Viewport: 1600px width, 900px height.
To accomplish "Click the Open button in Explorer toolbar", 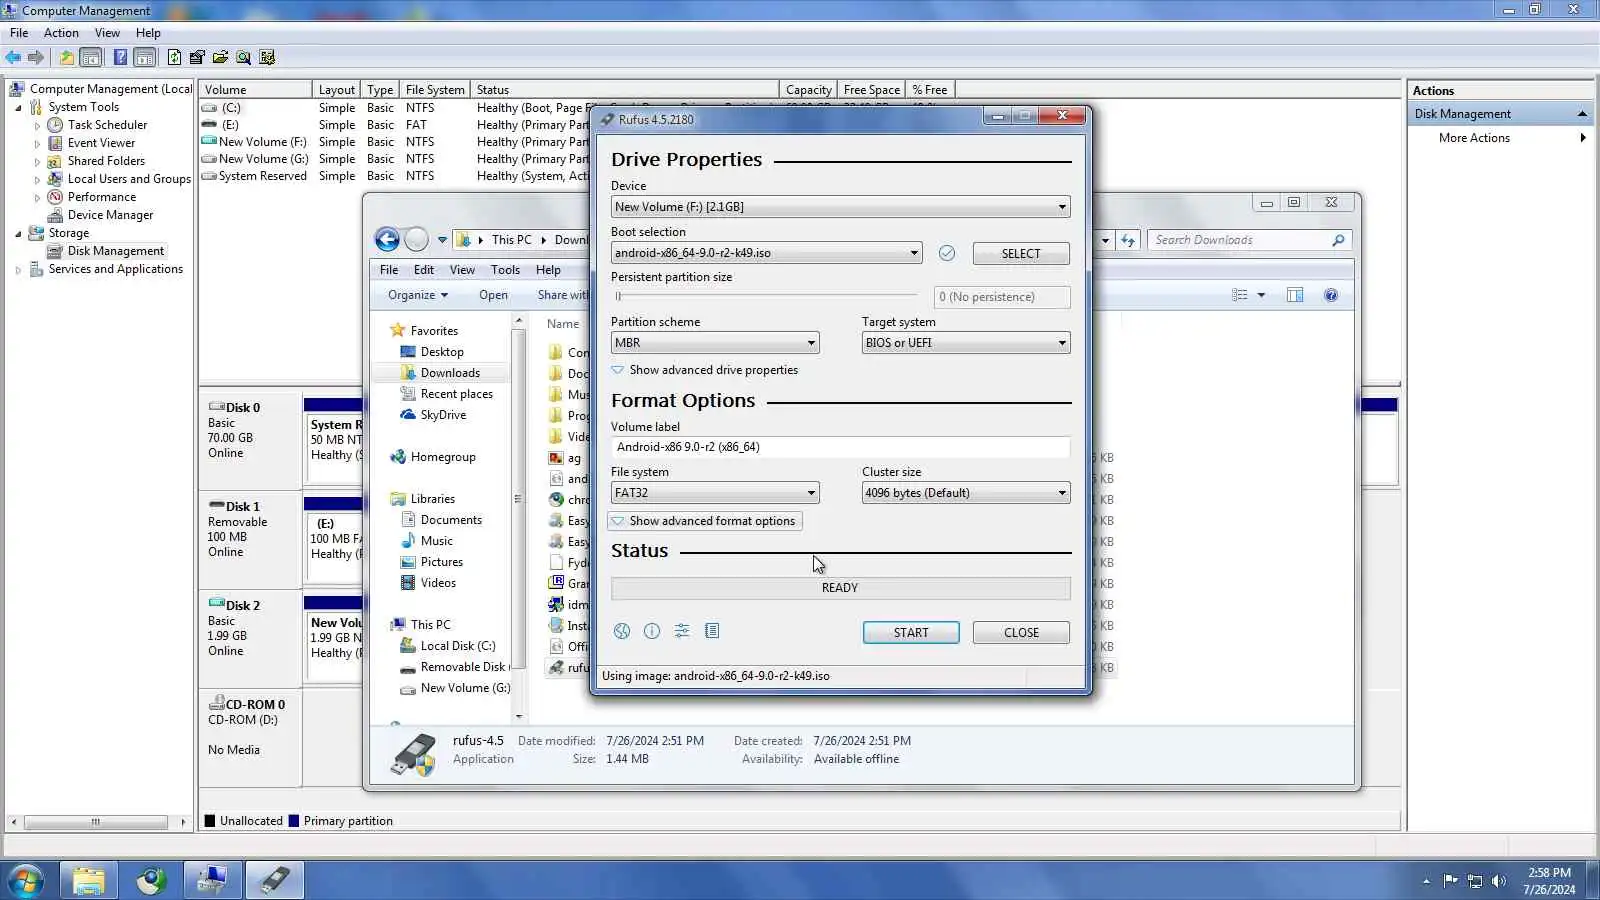I will 493,295.
